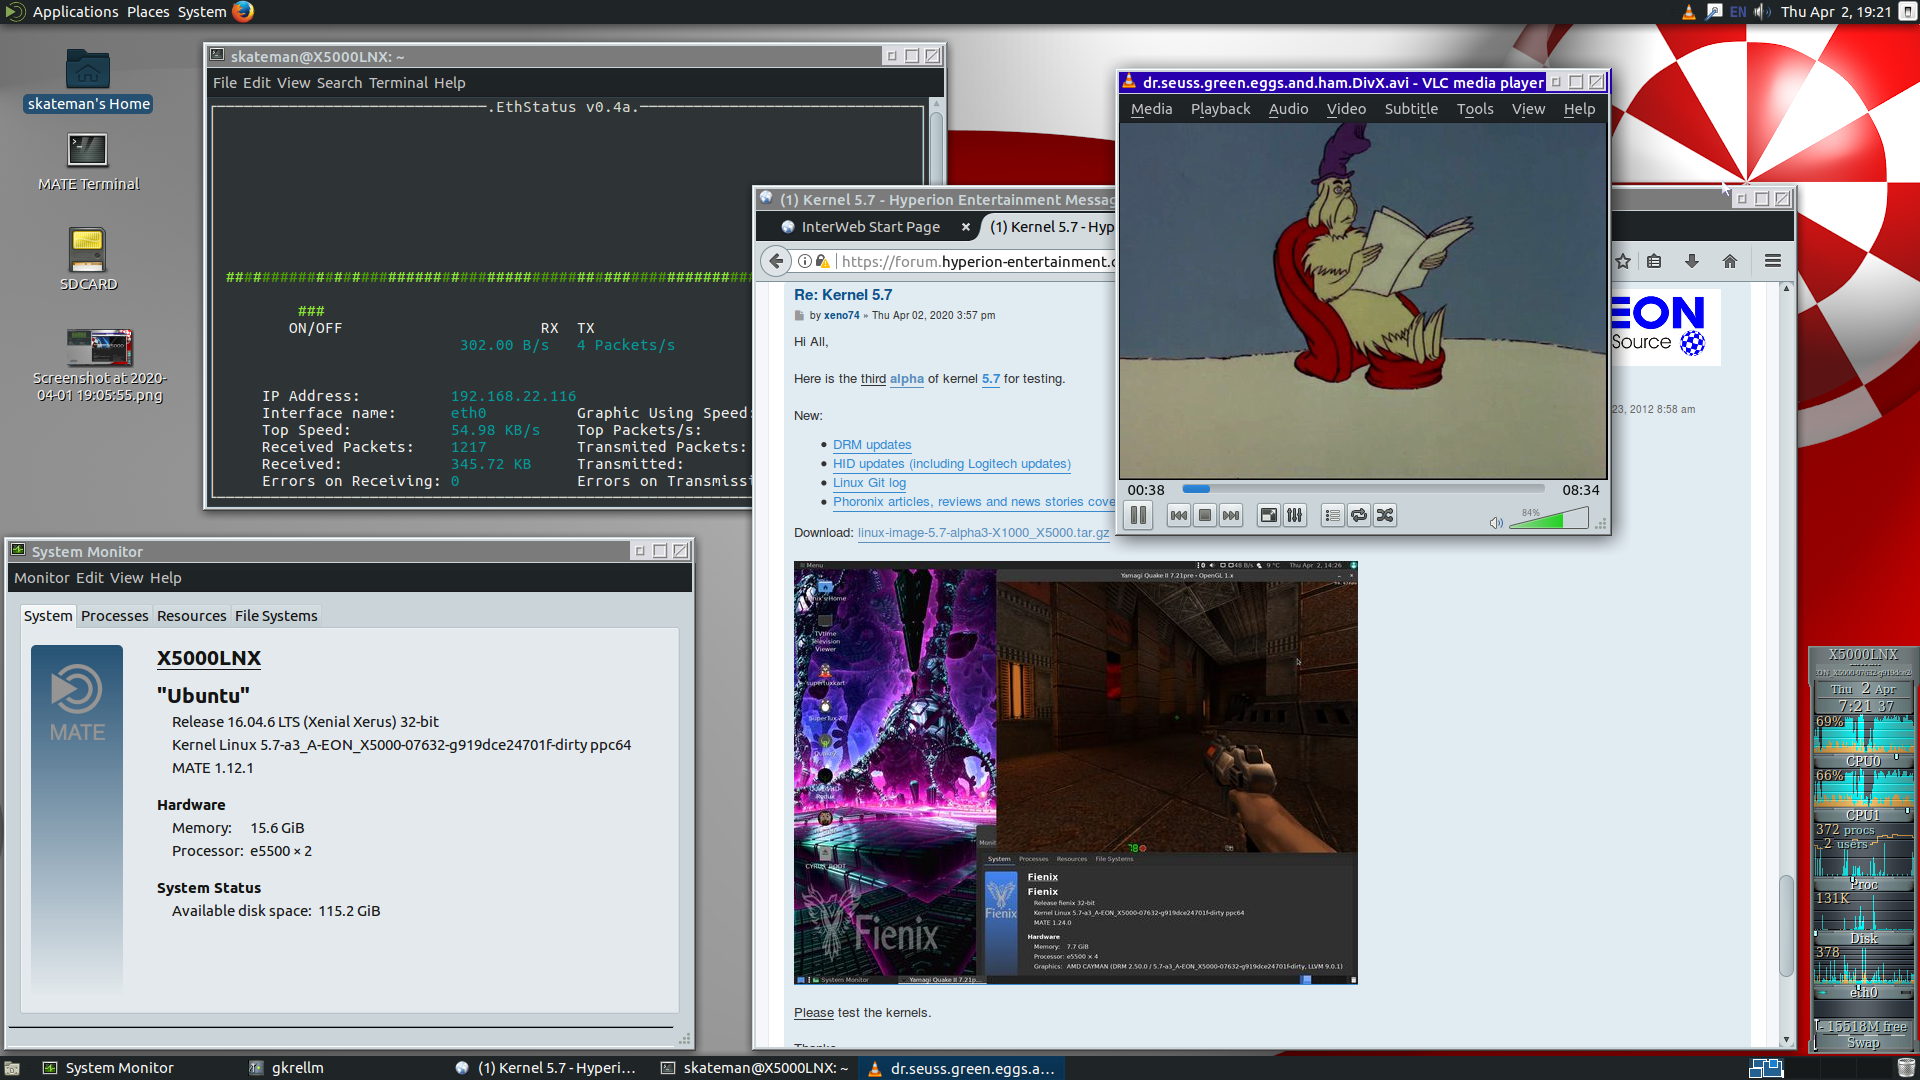1920x1080 pixels.
Task: Switch to Processes tab in System Monitor
Action: click(x=115, y=616)
